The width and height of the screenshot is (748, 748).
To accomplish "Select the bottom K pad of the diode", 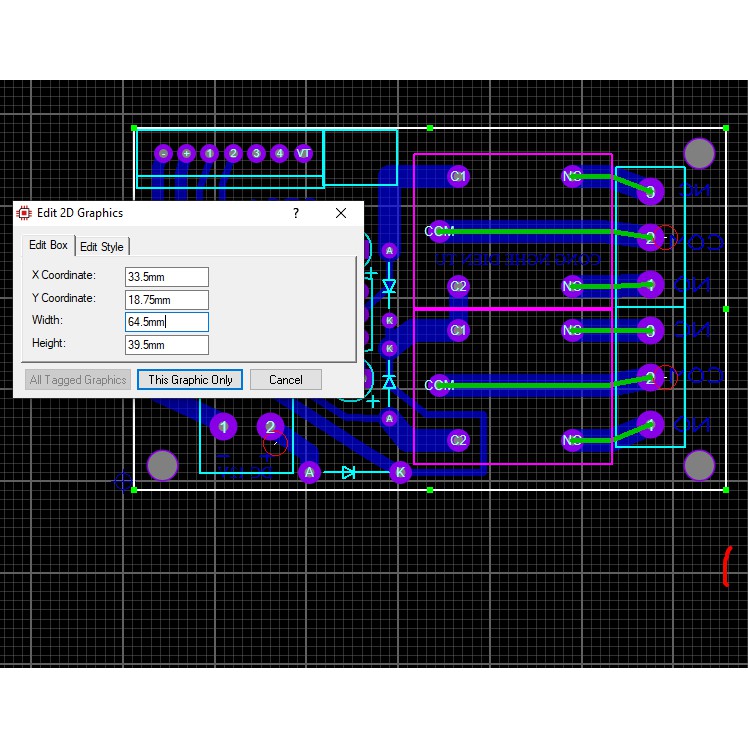I will click(400, 471).
